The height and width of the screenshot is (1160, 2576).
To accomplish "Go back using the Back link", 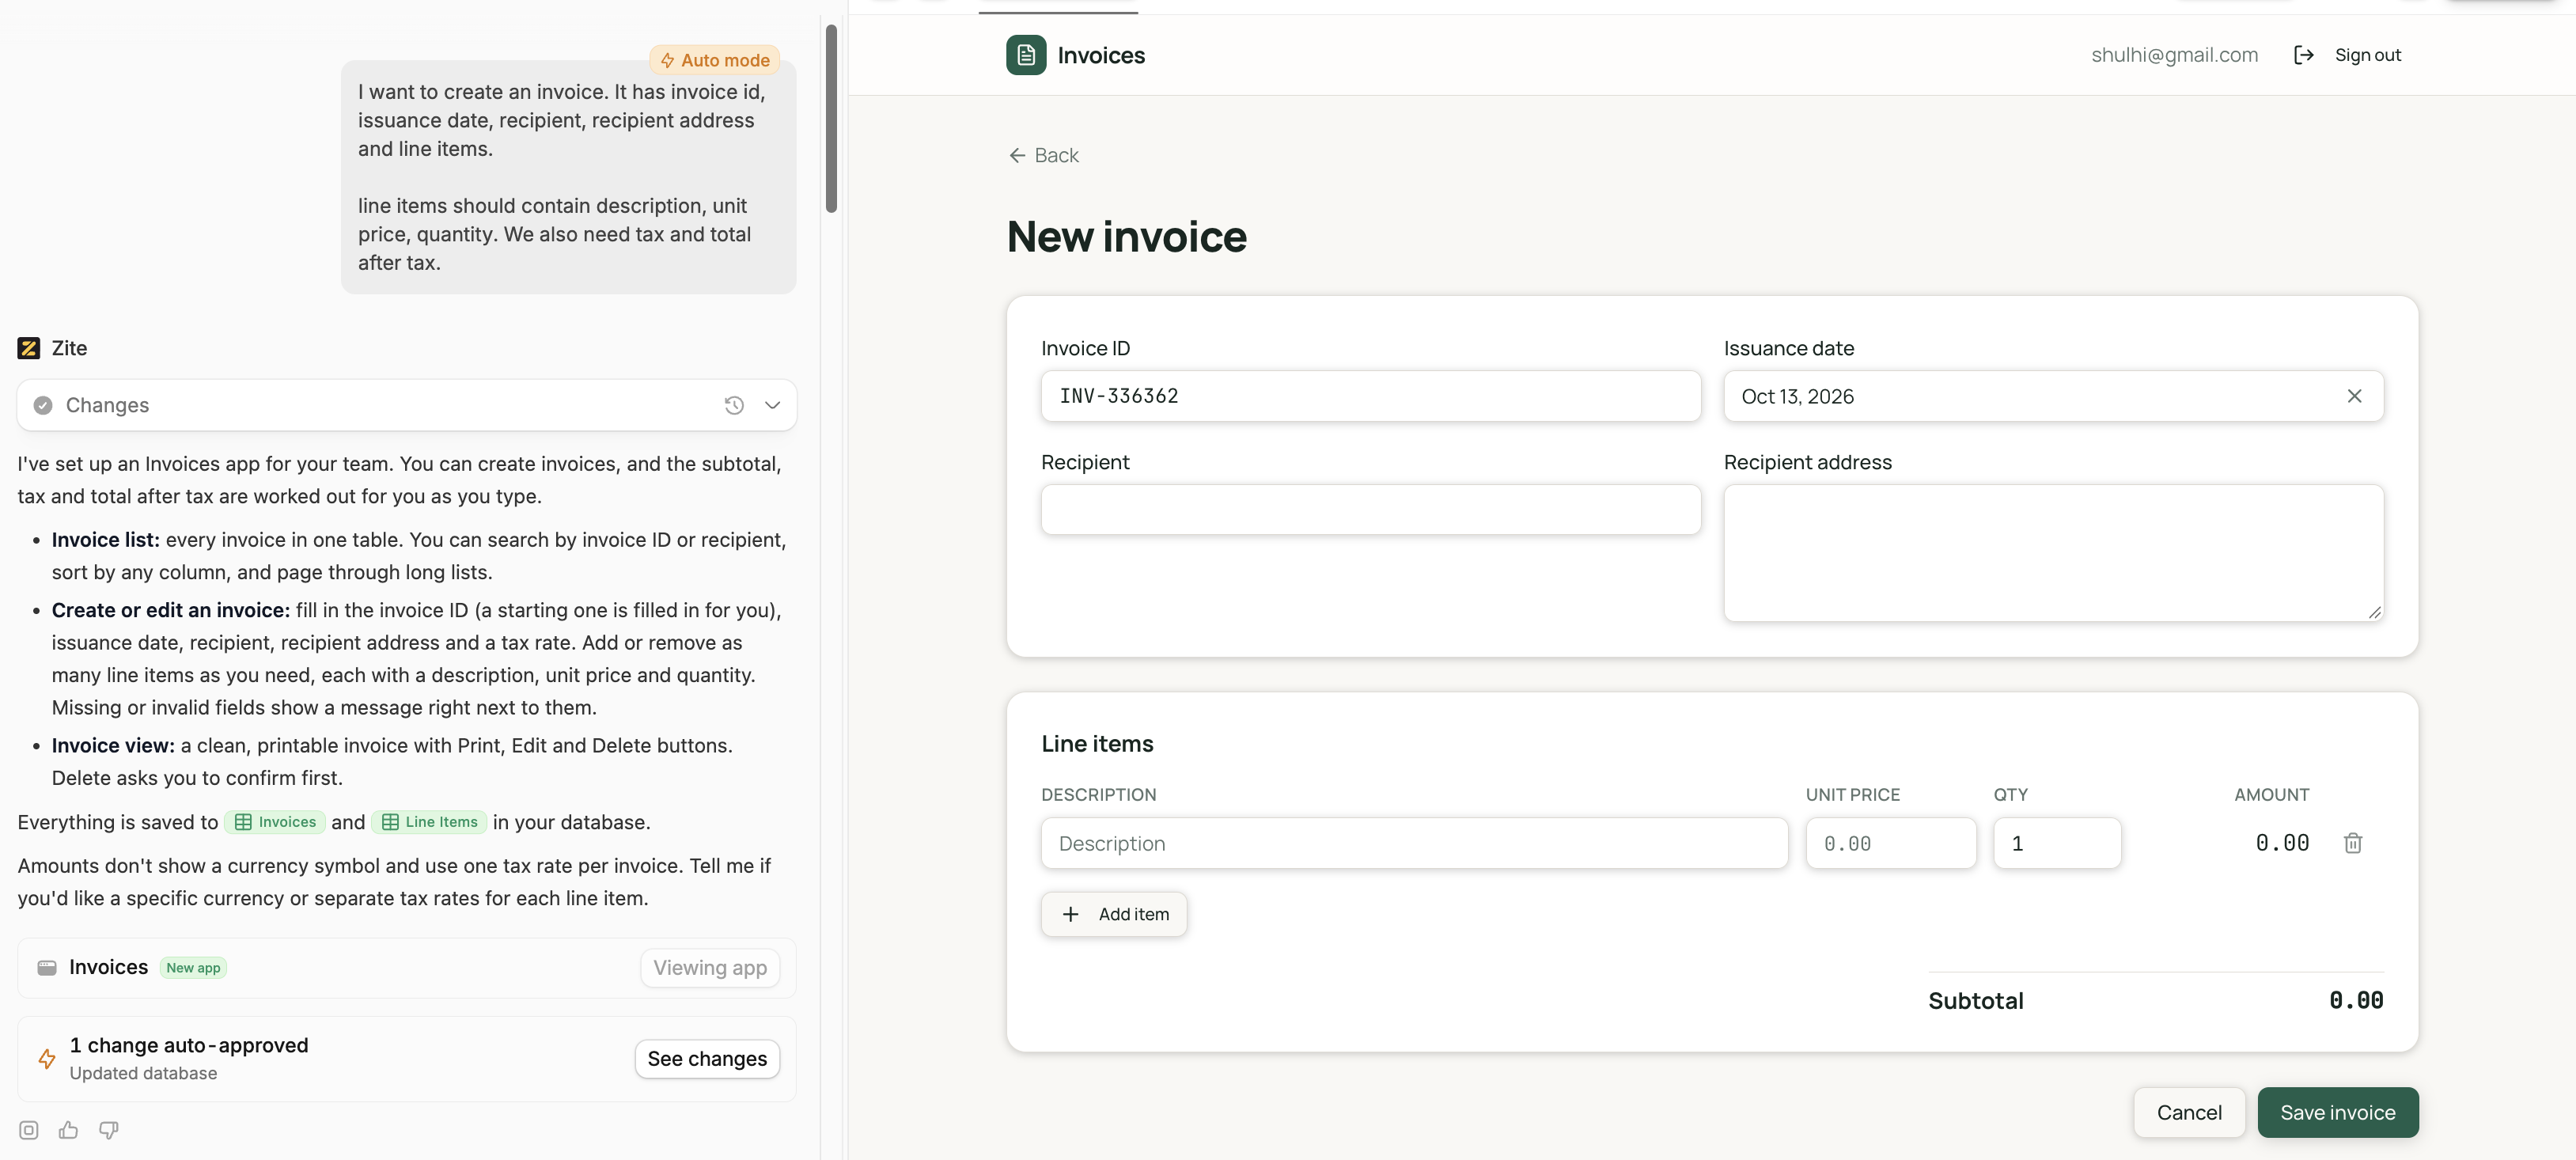I will tap(1044, 155).
